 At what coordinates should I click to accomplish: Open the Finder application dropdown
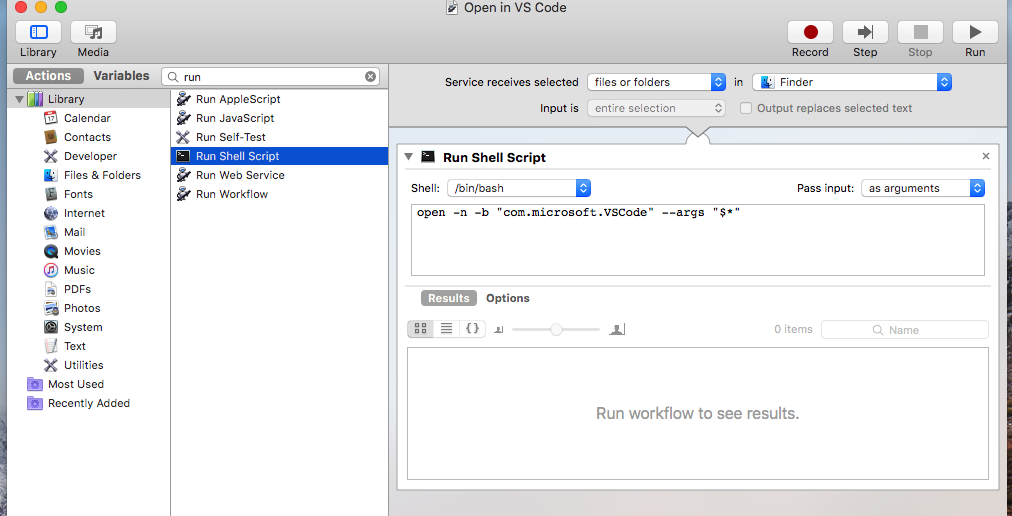pos(852,82)
